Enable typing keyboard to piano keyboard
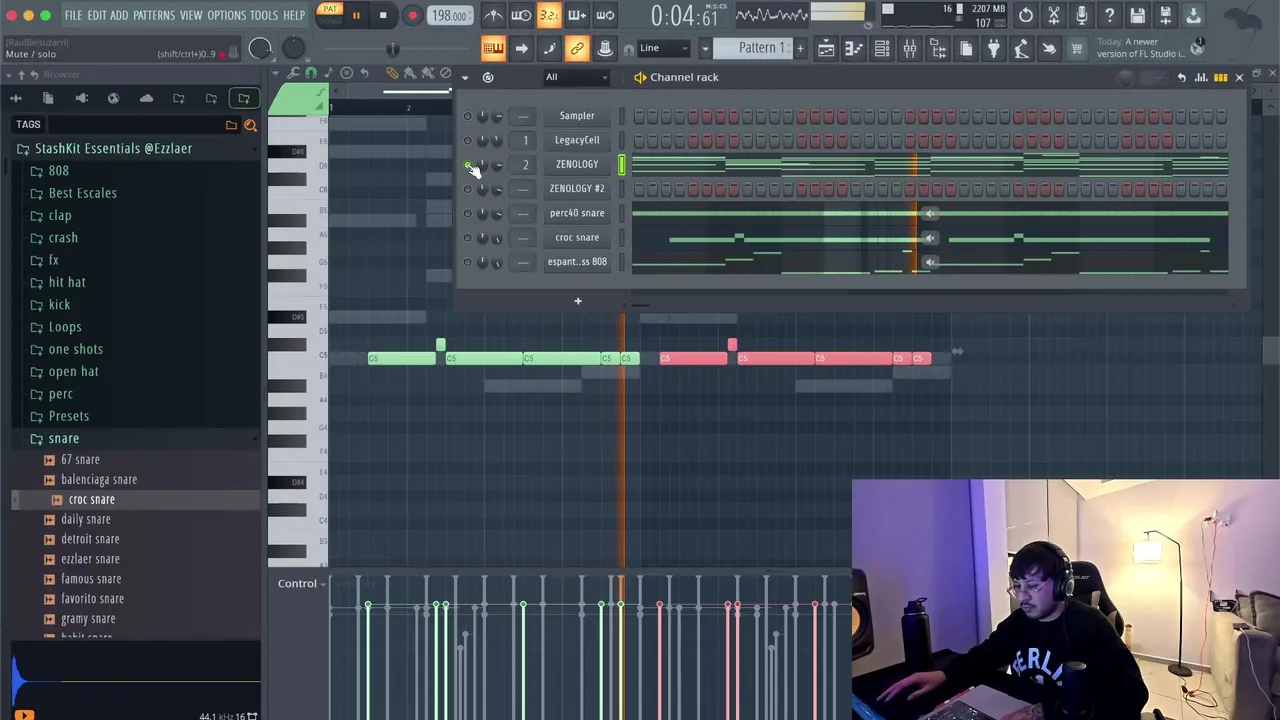 tap(493, 48)
